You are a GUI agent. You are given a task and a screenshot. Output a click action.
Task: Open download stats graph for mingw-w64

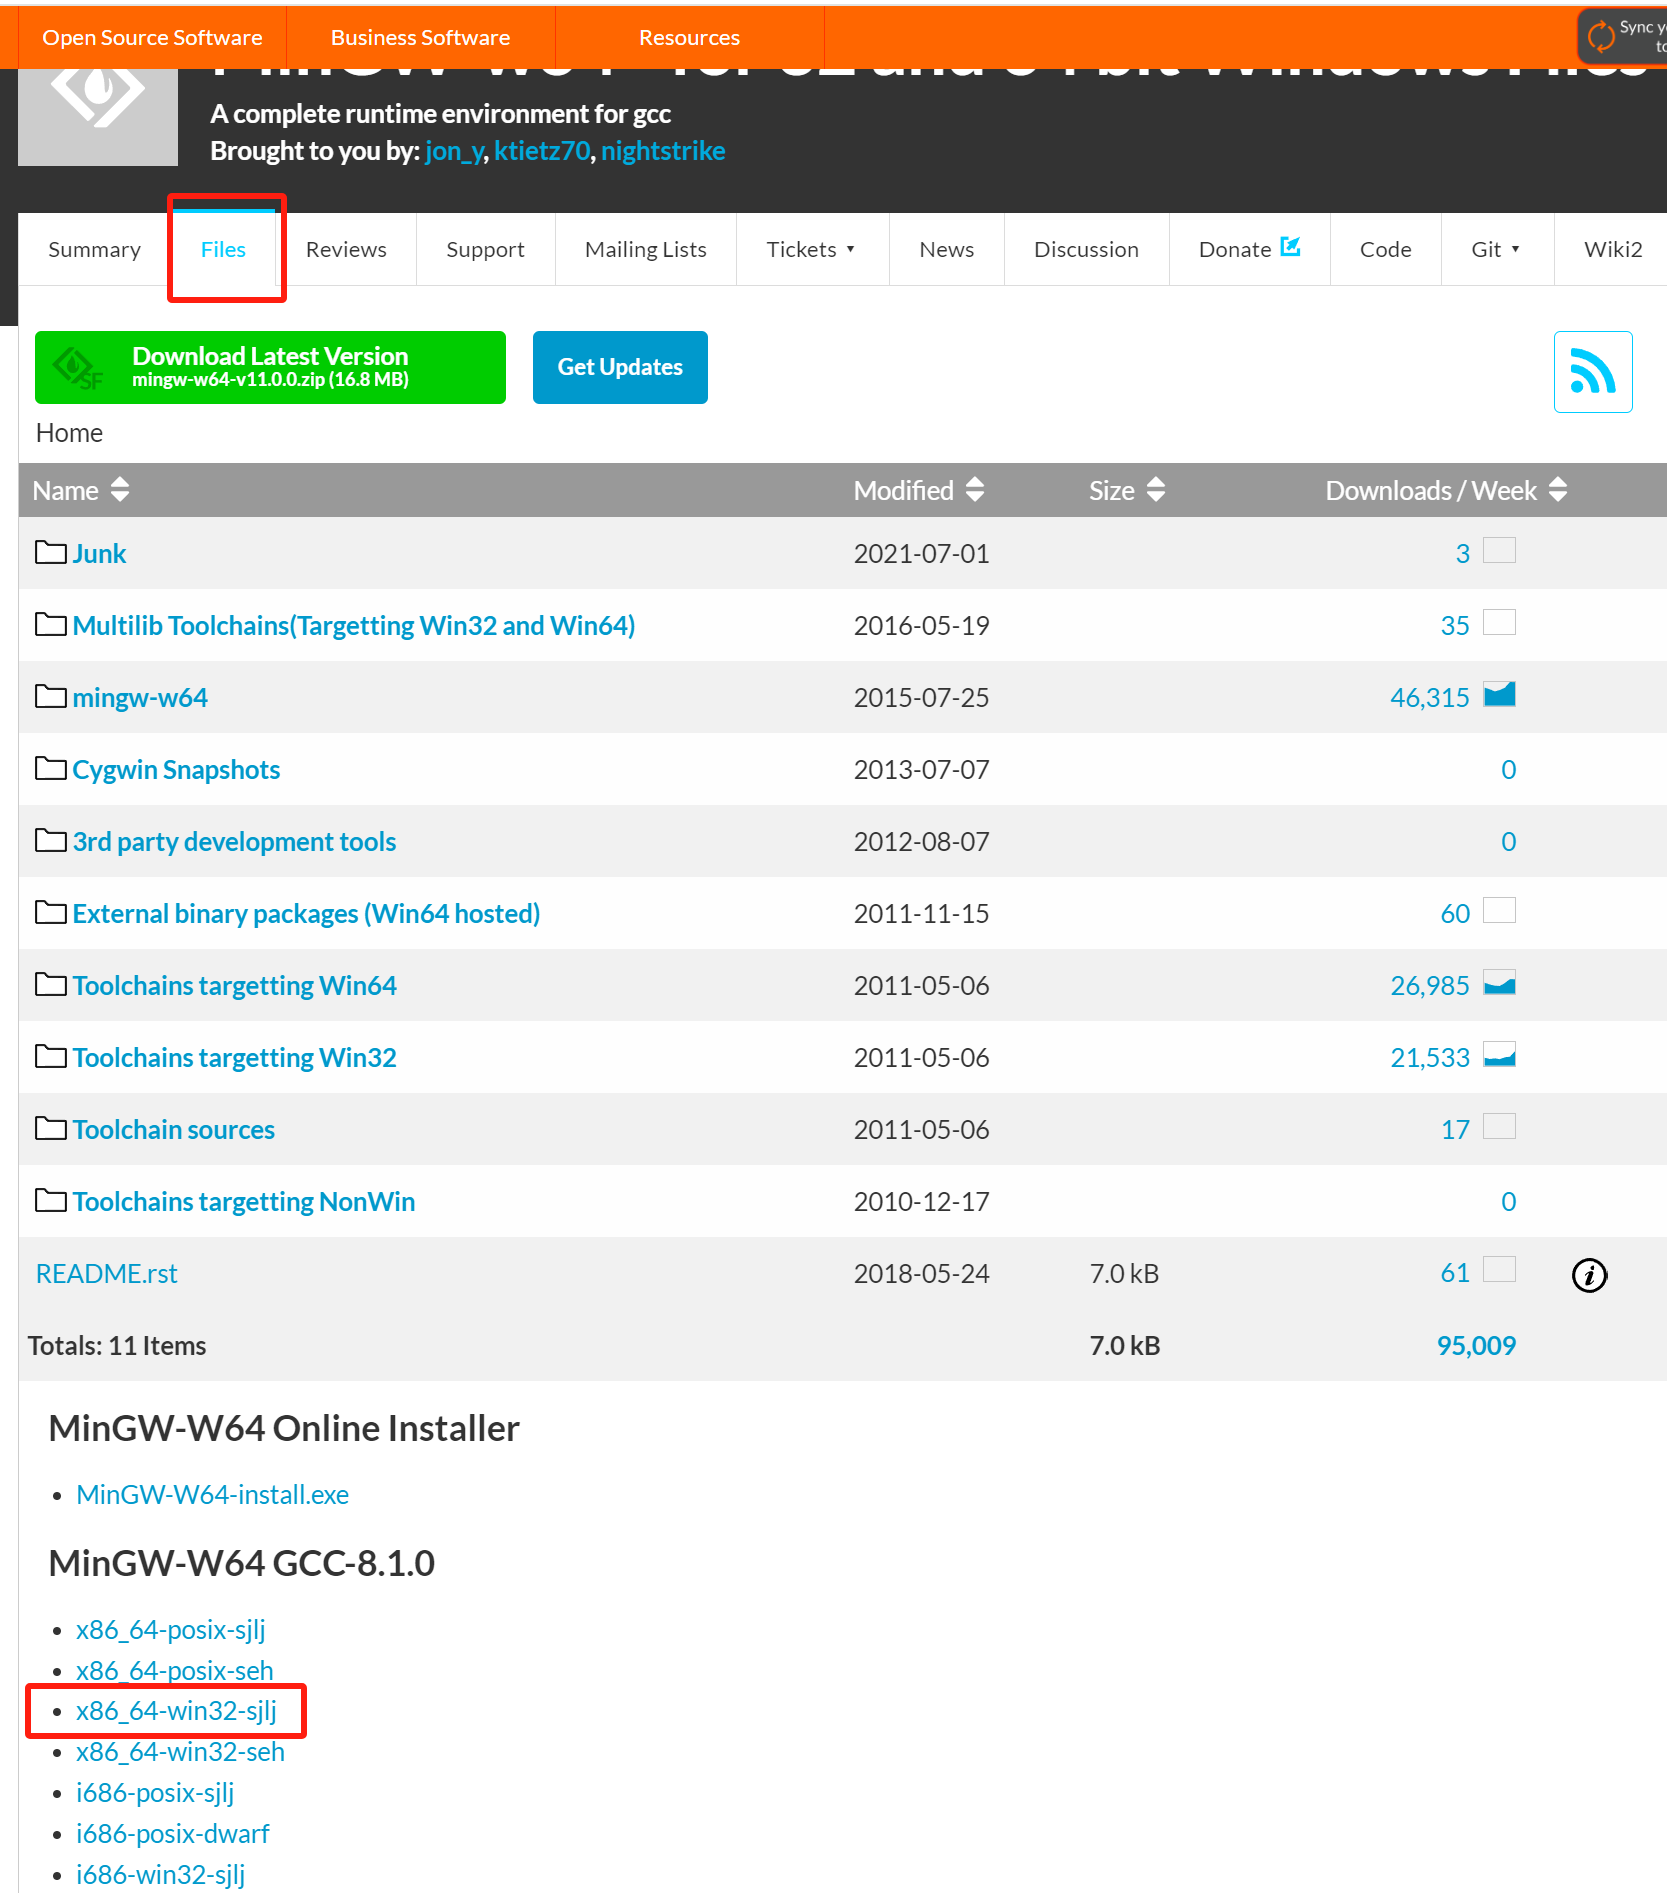[1500, 694]
